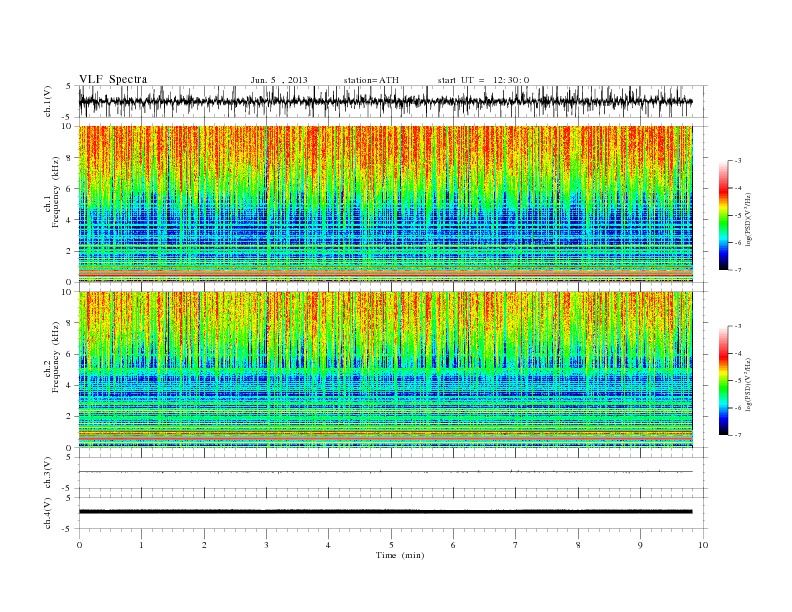Click the "ch.3(V)" axis label
792x612 pixels.
coord(48,473)
